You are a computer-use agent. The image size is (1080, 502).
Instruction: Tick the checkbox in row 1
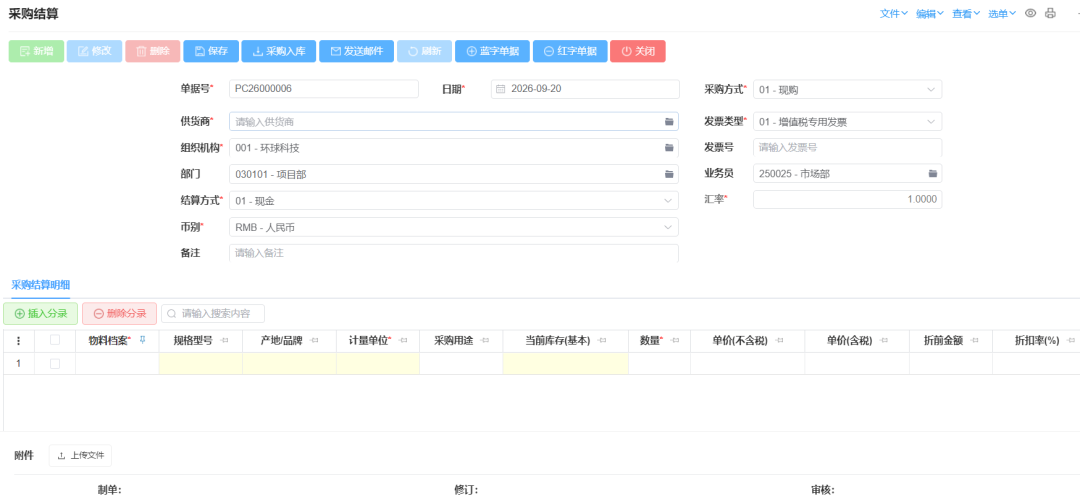(x=55, y=364)
